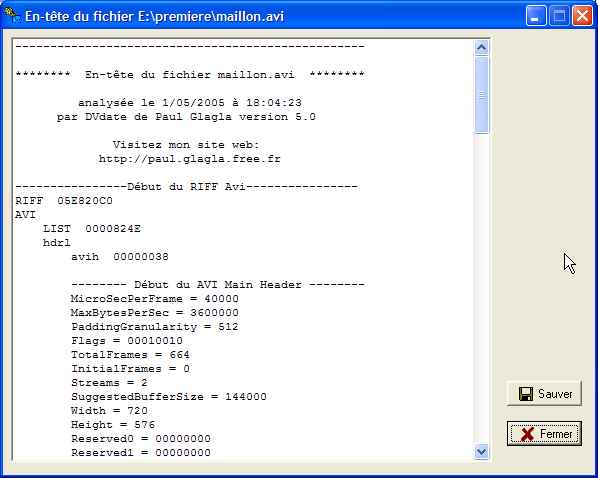The height and width of the screenshot is (478, 598).
Task: Click the TotalFrames = 664 line
Action: point(130,355)
